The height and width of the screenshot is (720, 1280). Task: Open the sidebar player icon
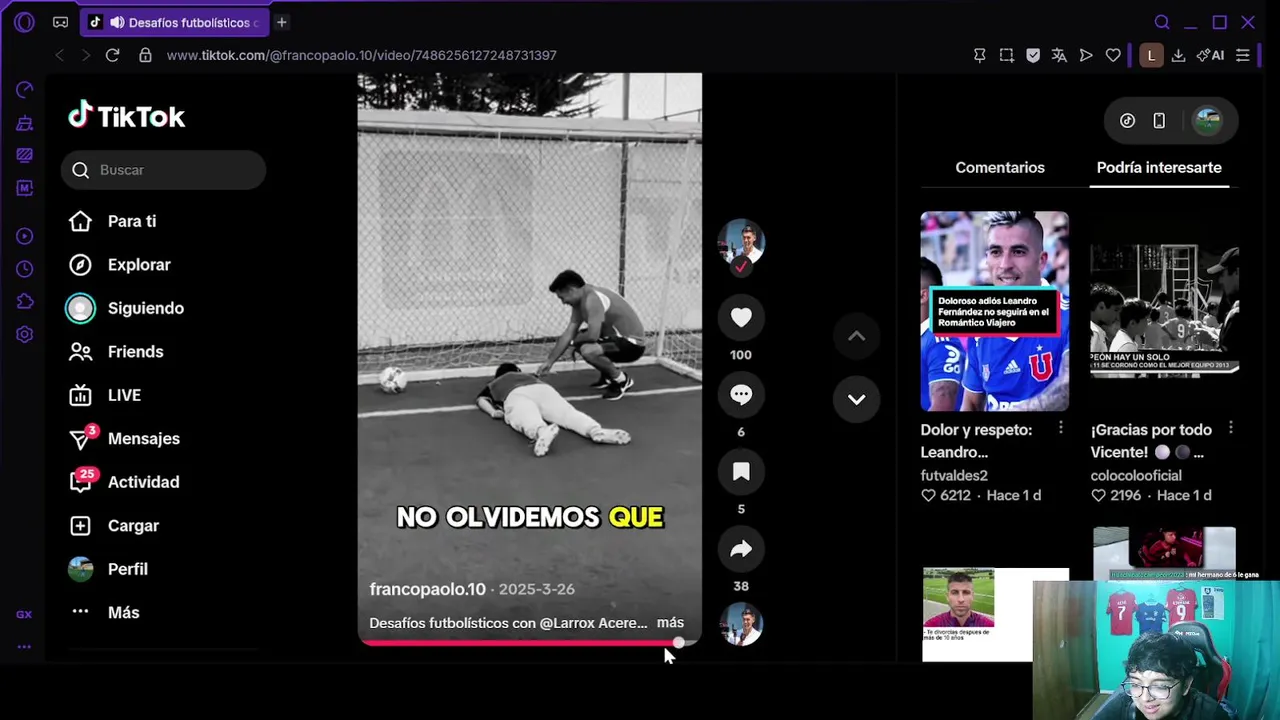pyautogui.click(x=25, y=236)
